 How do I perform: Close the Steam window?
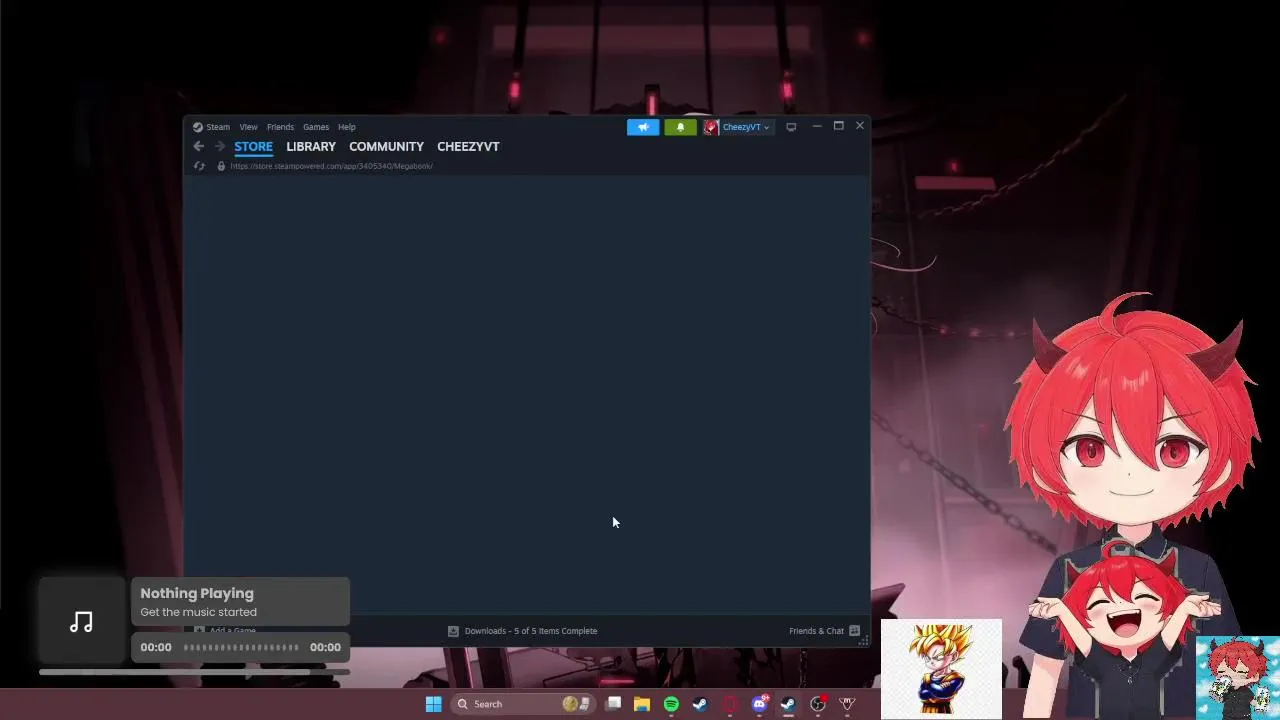859,126
